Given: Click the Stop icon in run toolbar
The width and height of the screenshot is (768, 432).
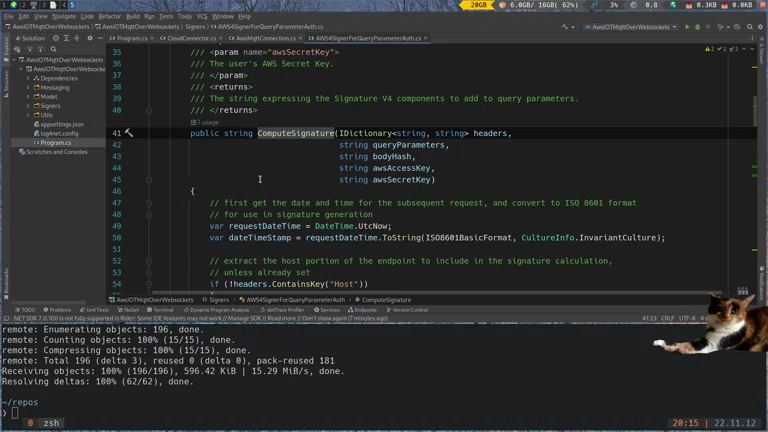Looking at the screenshot, I should [708, 27].
